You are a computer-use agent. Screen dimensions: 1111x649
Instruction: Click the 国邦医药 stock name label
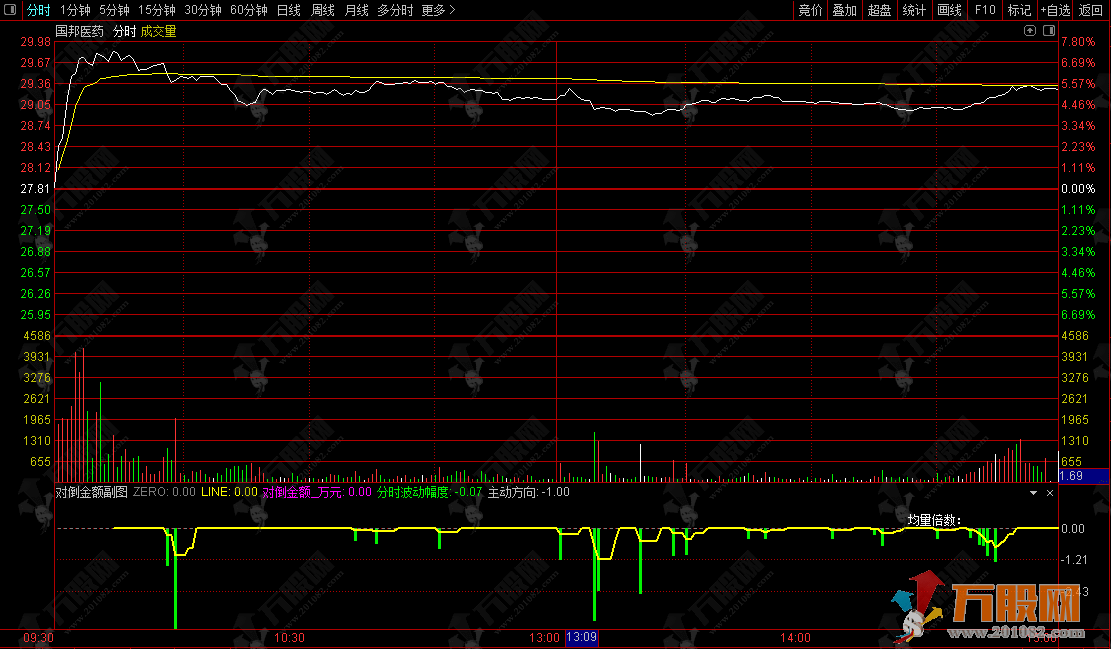80,32
